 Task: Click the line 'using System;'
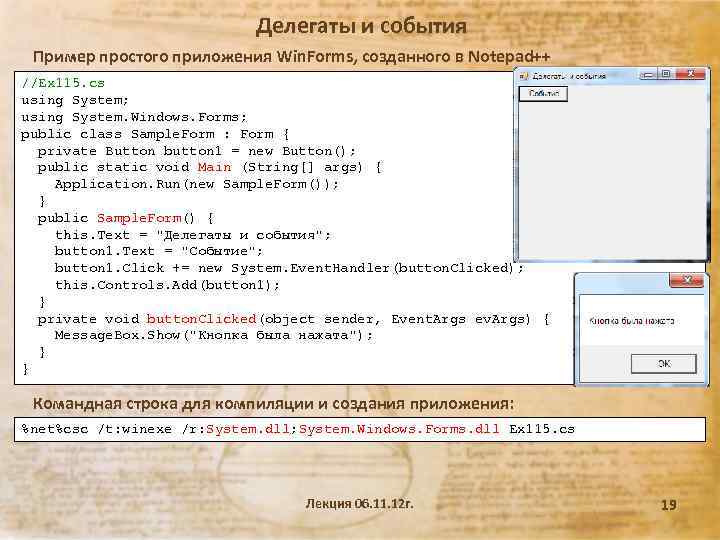click(75, 100)
